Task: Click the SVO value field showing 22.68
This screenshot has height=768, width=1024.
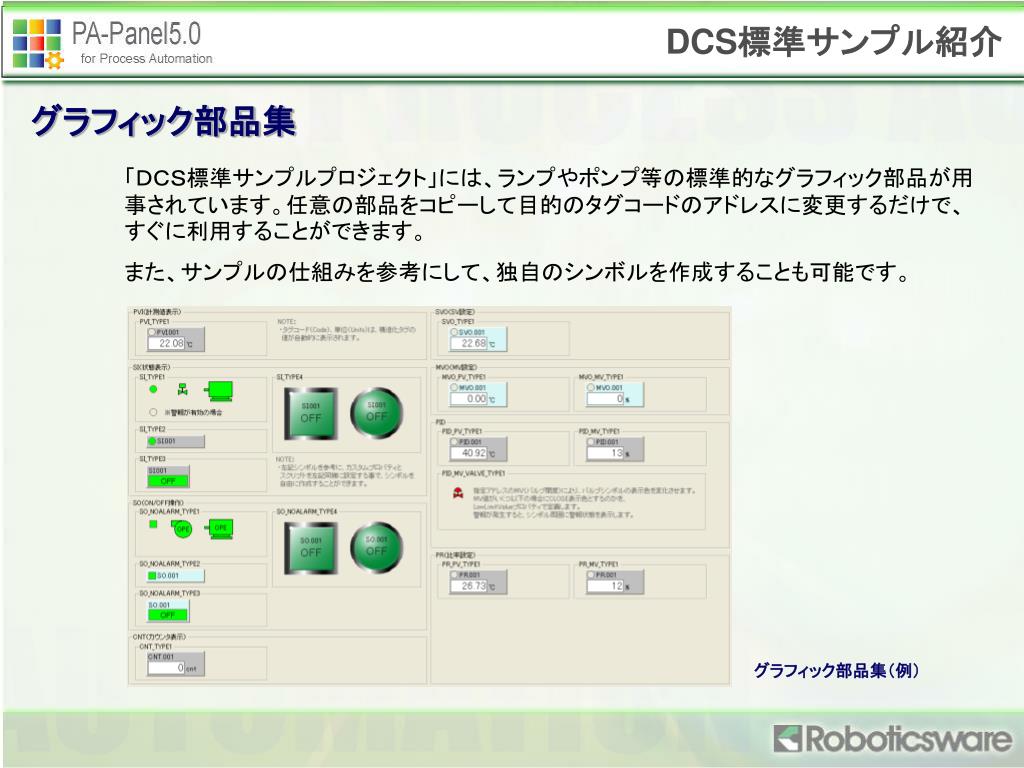Action: coord(470,344)
